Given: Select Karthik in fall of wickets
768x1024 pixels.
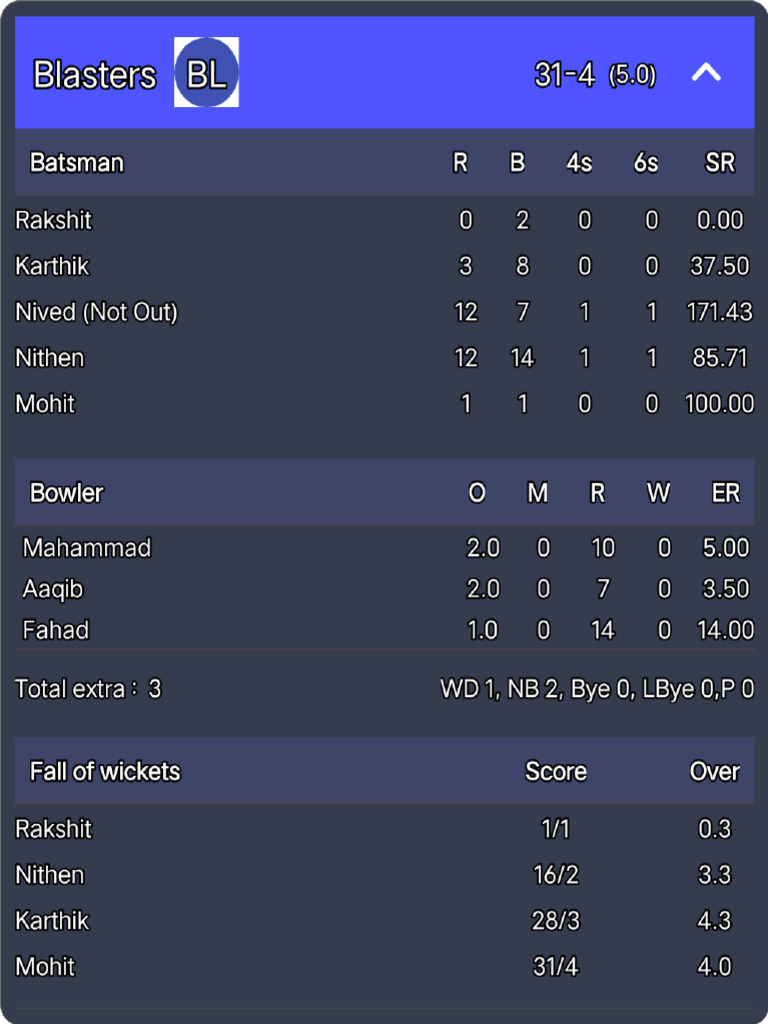Looking at the screenshot, I should 52,921.
